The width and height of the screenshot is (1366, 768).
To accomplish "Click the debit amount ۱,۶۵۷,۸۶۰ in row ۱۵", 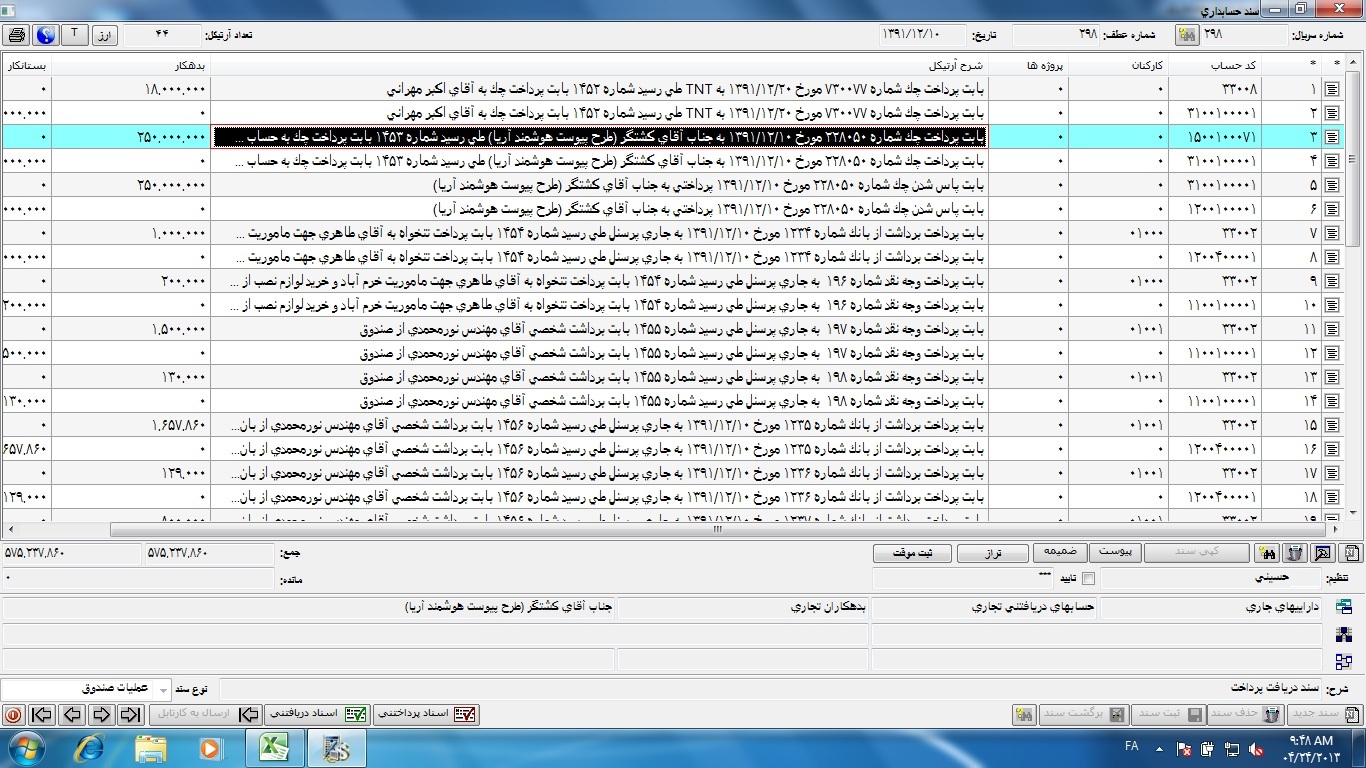I will tap(131, 425).
